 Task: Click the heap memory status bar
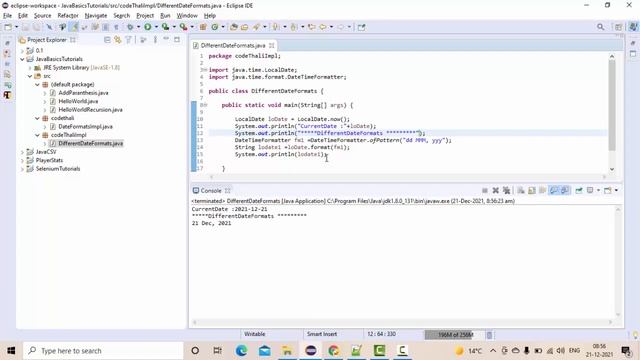pos(454,335)
